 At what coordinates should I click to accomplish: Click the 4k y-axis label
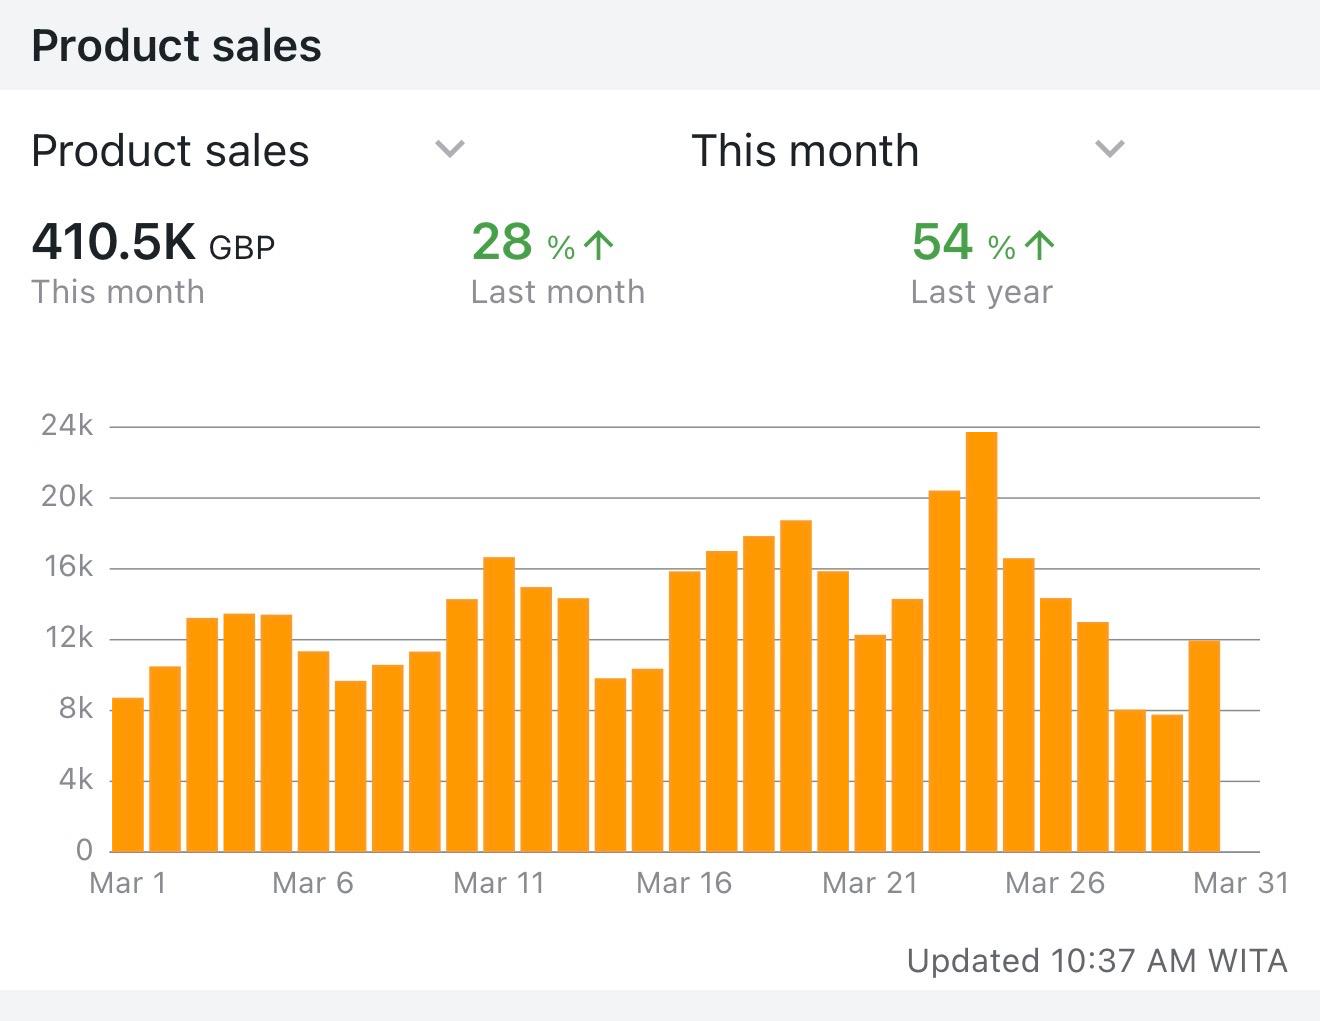pyautogui.click(x=76, y=779)
